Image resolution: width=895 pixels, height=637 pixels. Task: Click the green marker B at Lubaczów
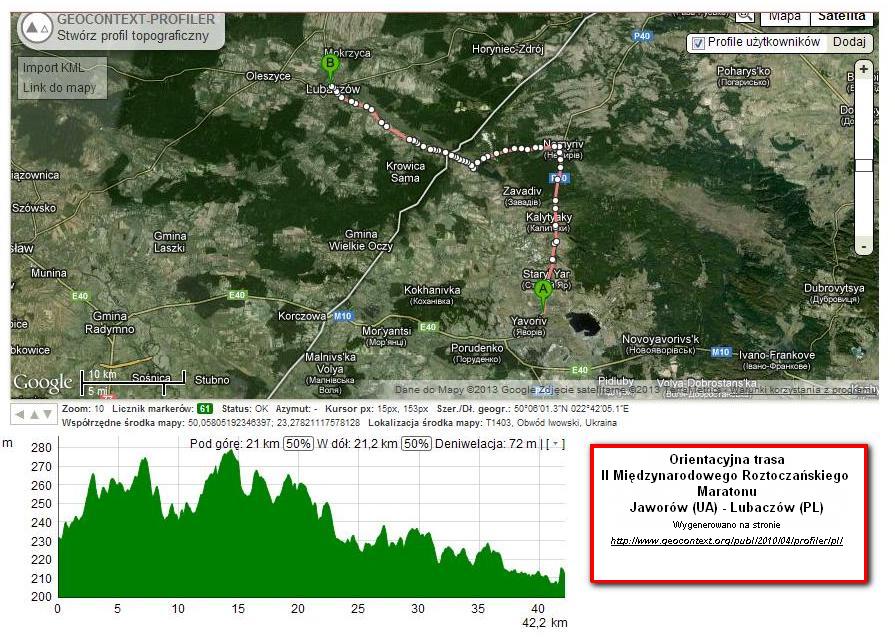pos(330,65)
